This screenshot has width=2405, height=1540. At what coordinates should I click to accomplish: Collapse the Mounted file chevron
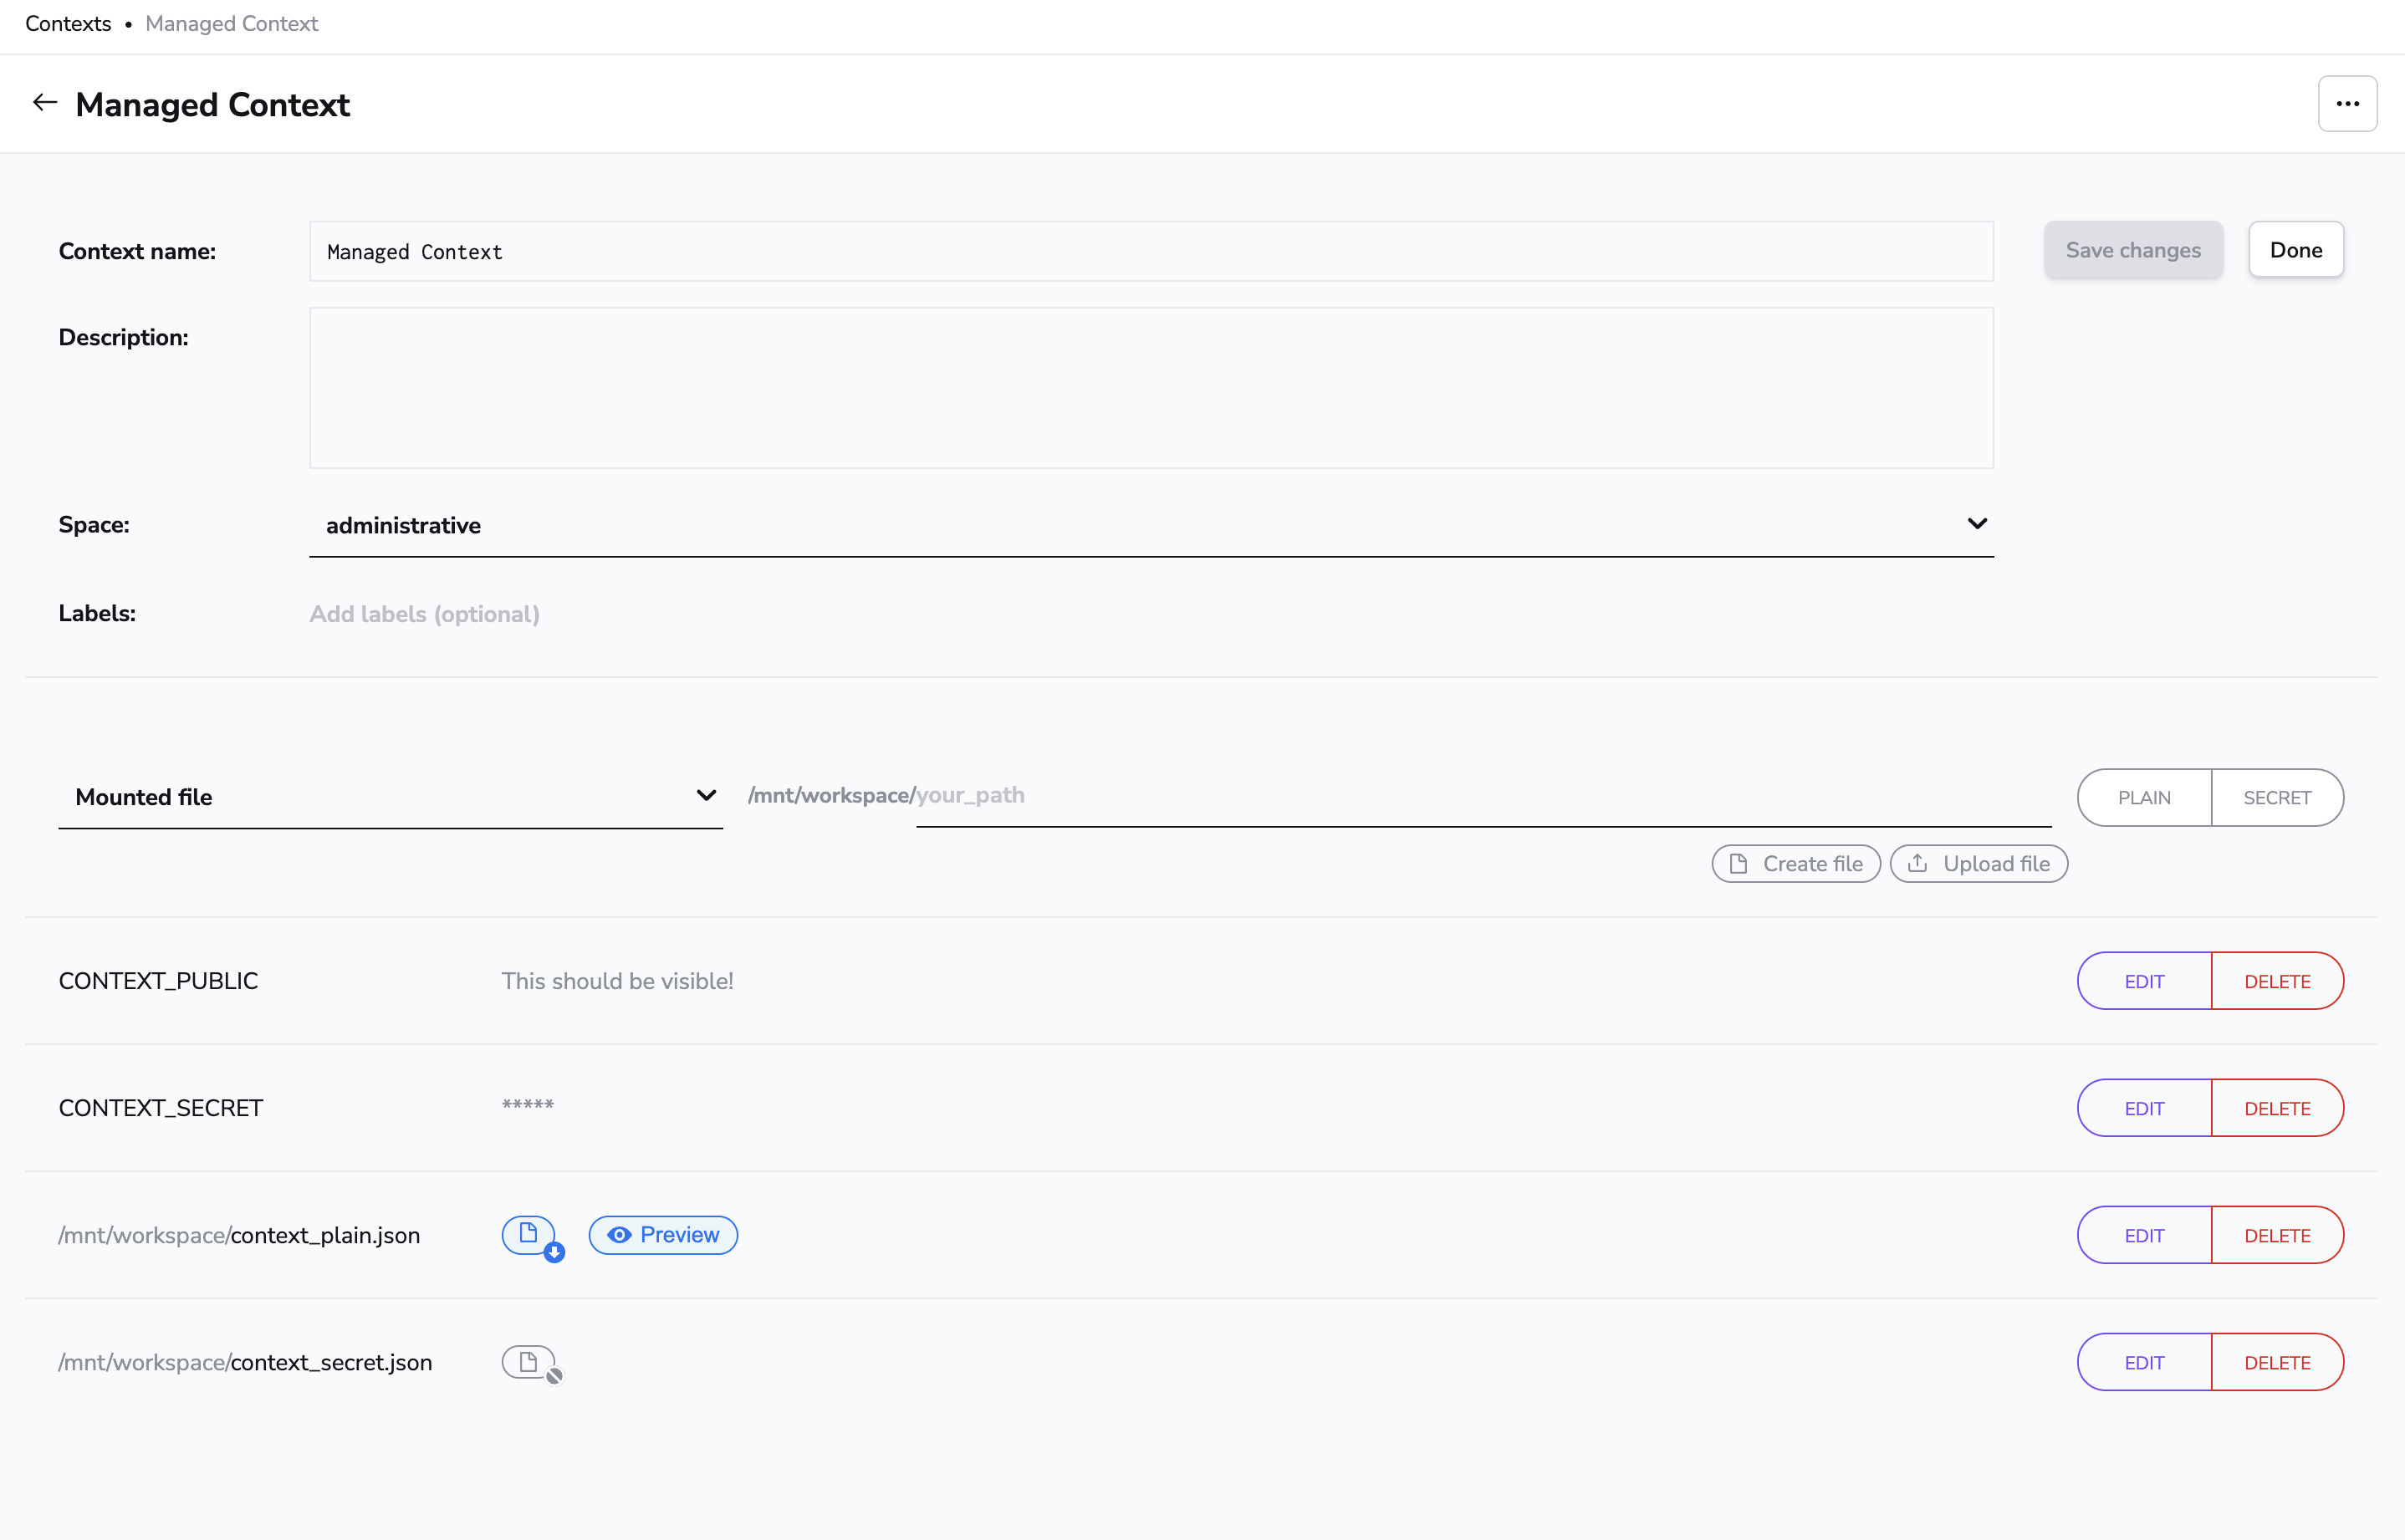point(707,795)
